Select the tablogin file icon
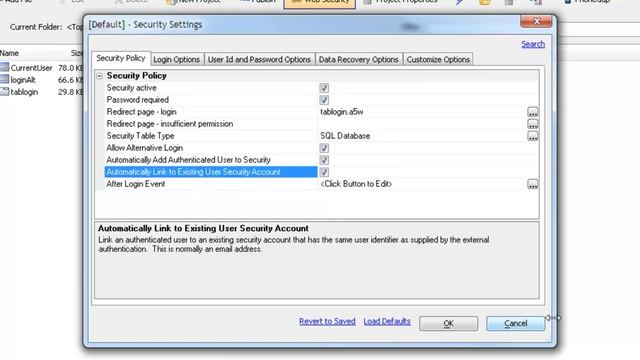This screenshot has height=360, width=640. coord(4,91)
